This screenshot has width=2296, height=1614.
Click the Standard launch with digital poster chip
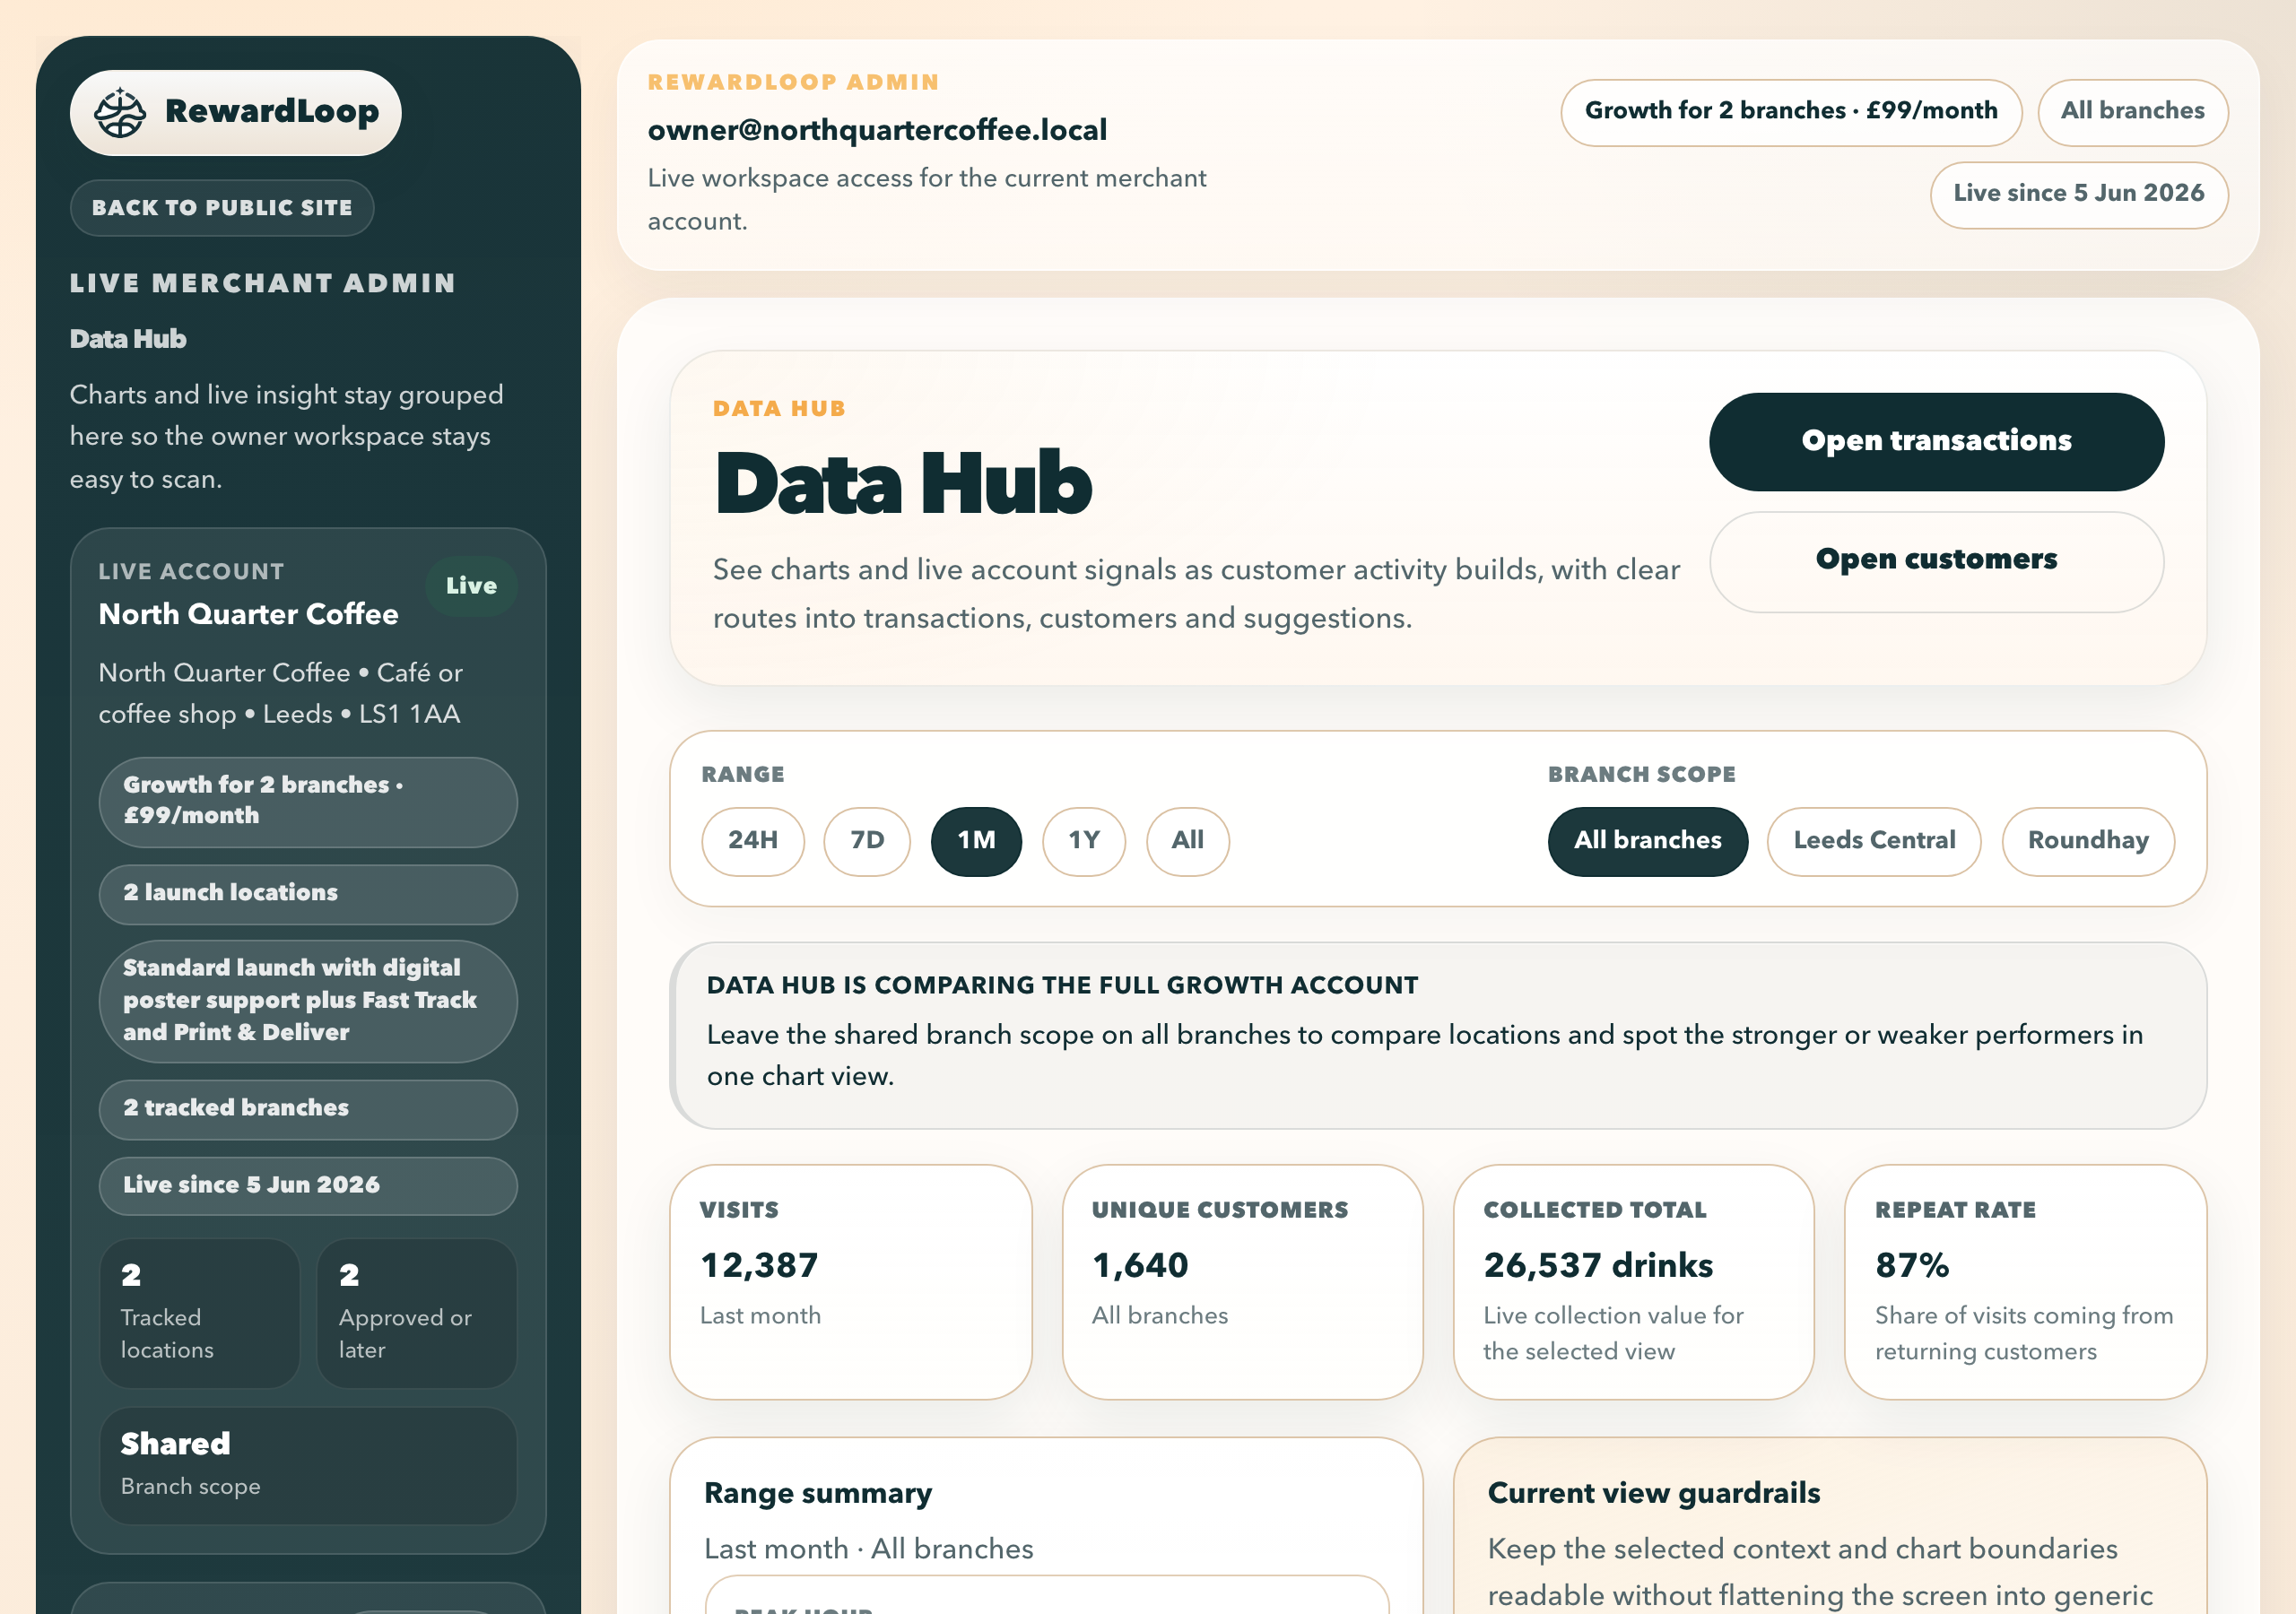point(308,1000)
